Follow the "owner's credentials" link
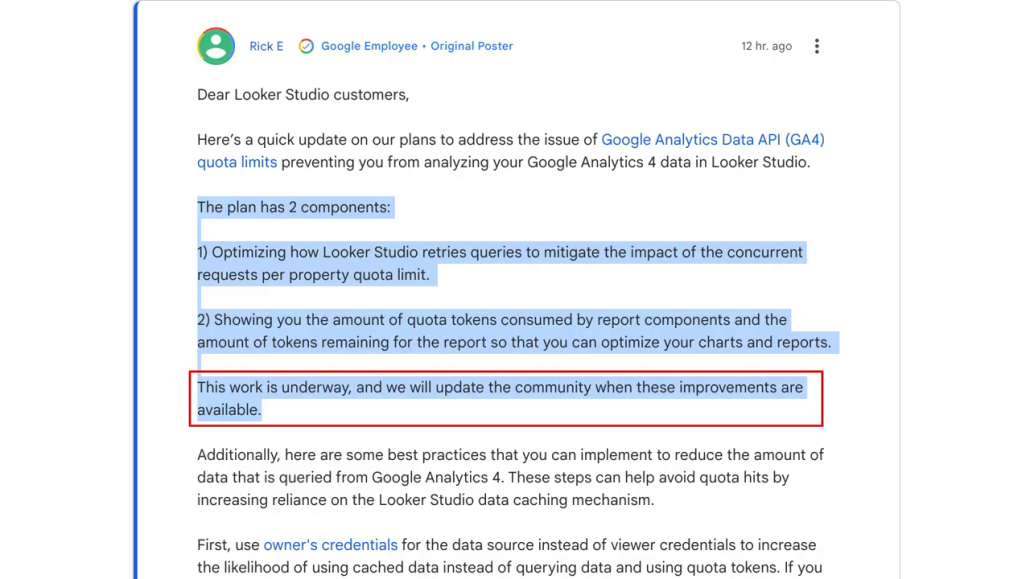The width and height of the screenshot is (1030, 579). coord(330,545)
